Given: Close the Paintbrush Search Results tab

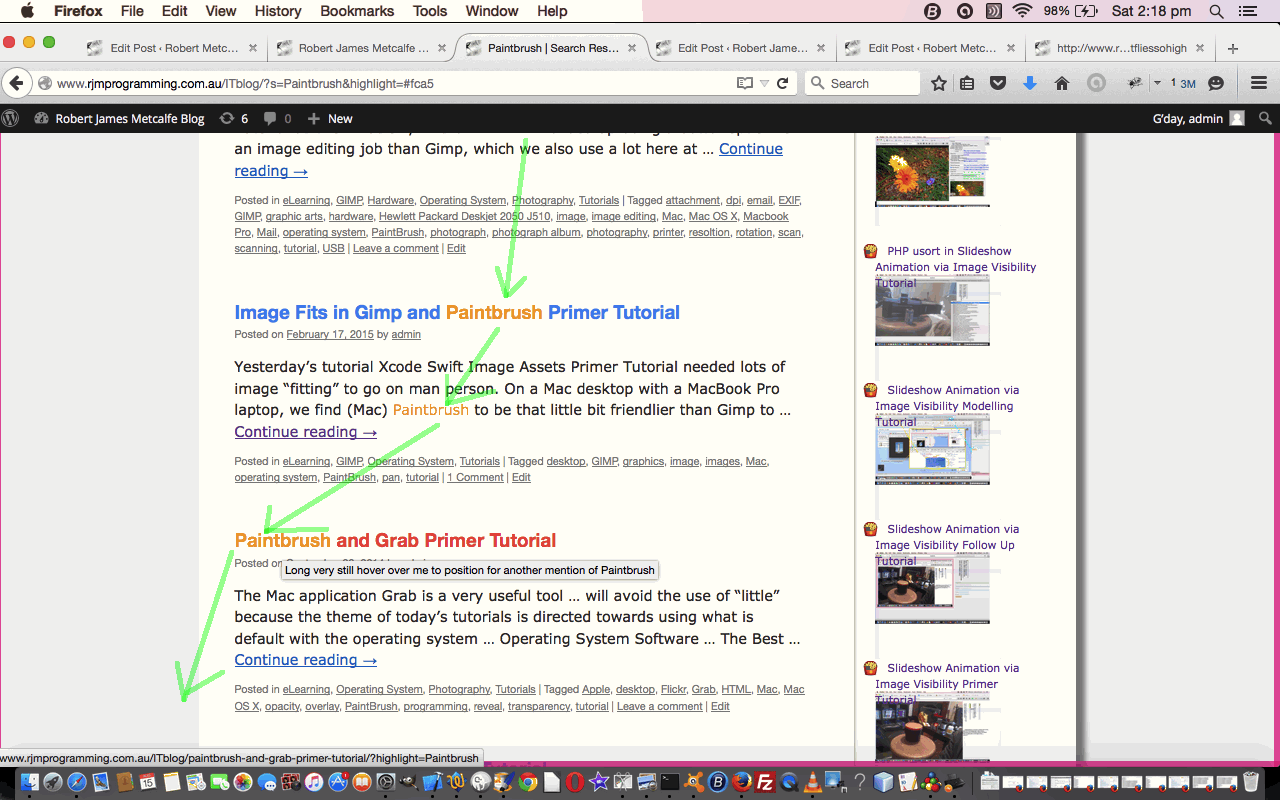Looking at the screenshot, I should [x=632, y=48].
